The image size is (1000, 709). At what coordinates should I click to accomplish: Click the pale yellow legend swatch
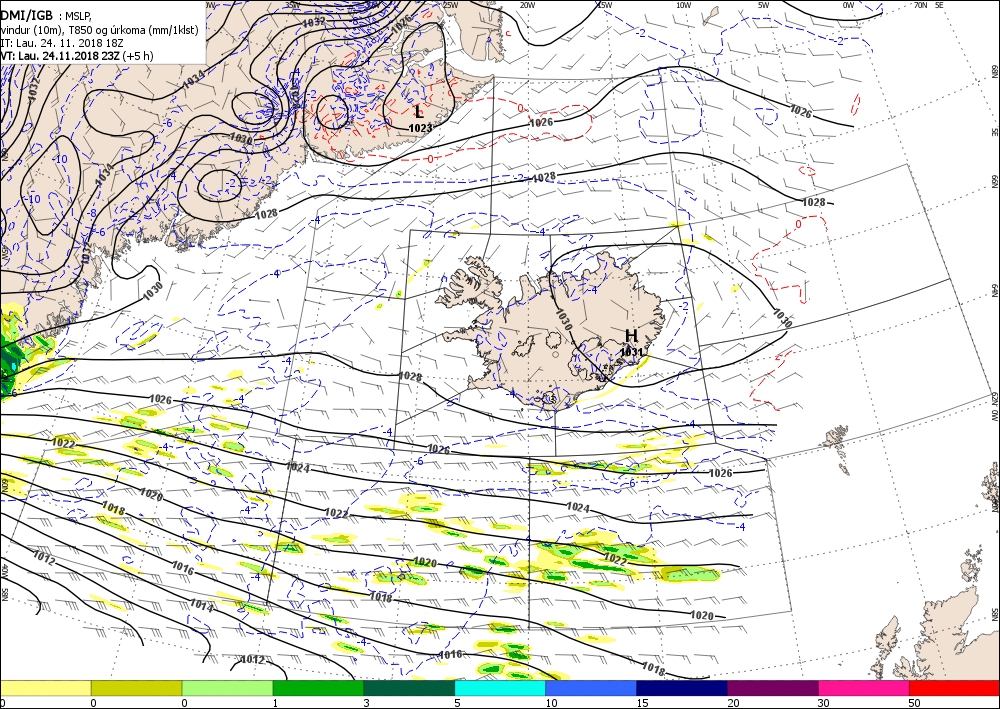(45, 688)
